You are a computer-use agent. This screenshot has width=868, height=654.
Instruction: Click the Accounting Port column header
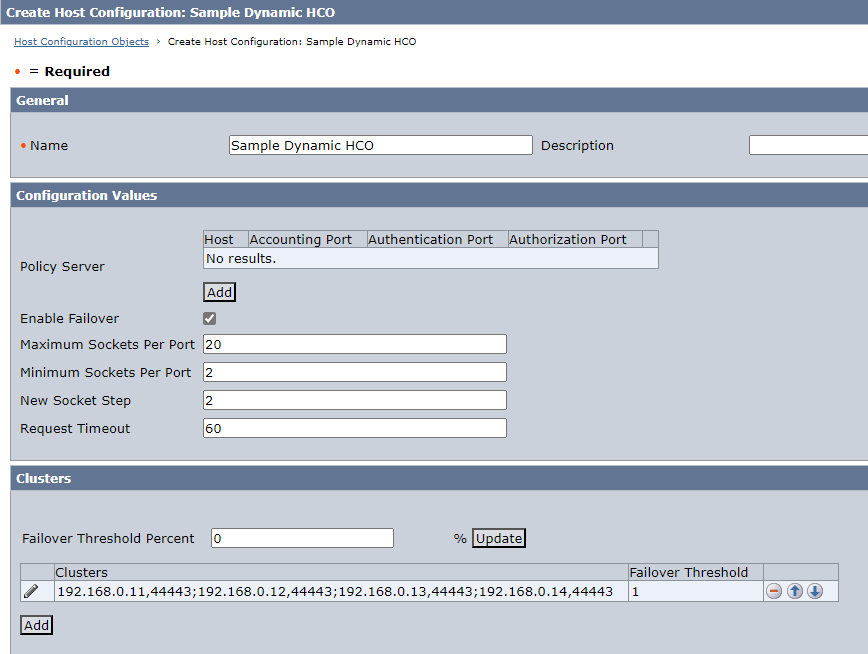pyautogui.click(x=301, y=239)
